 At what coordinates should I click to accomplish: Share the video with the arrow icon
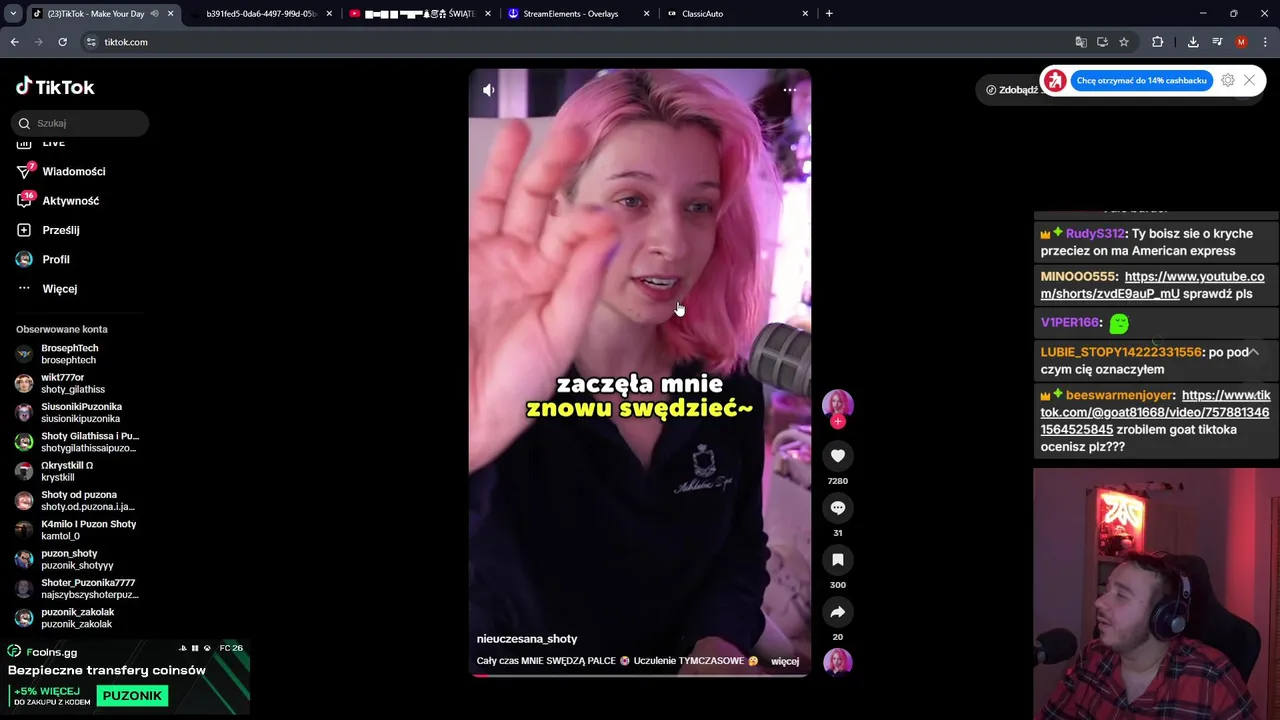point(838,612)
